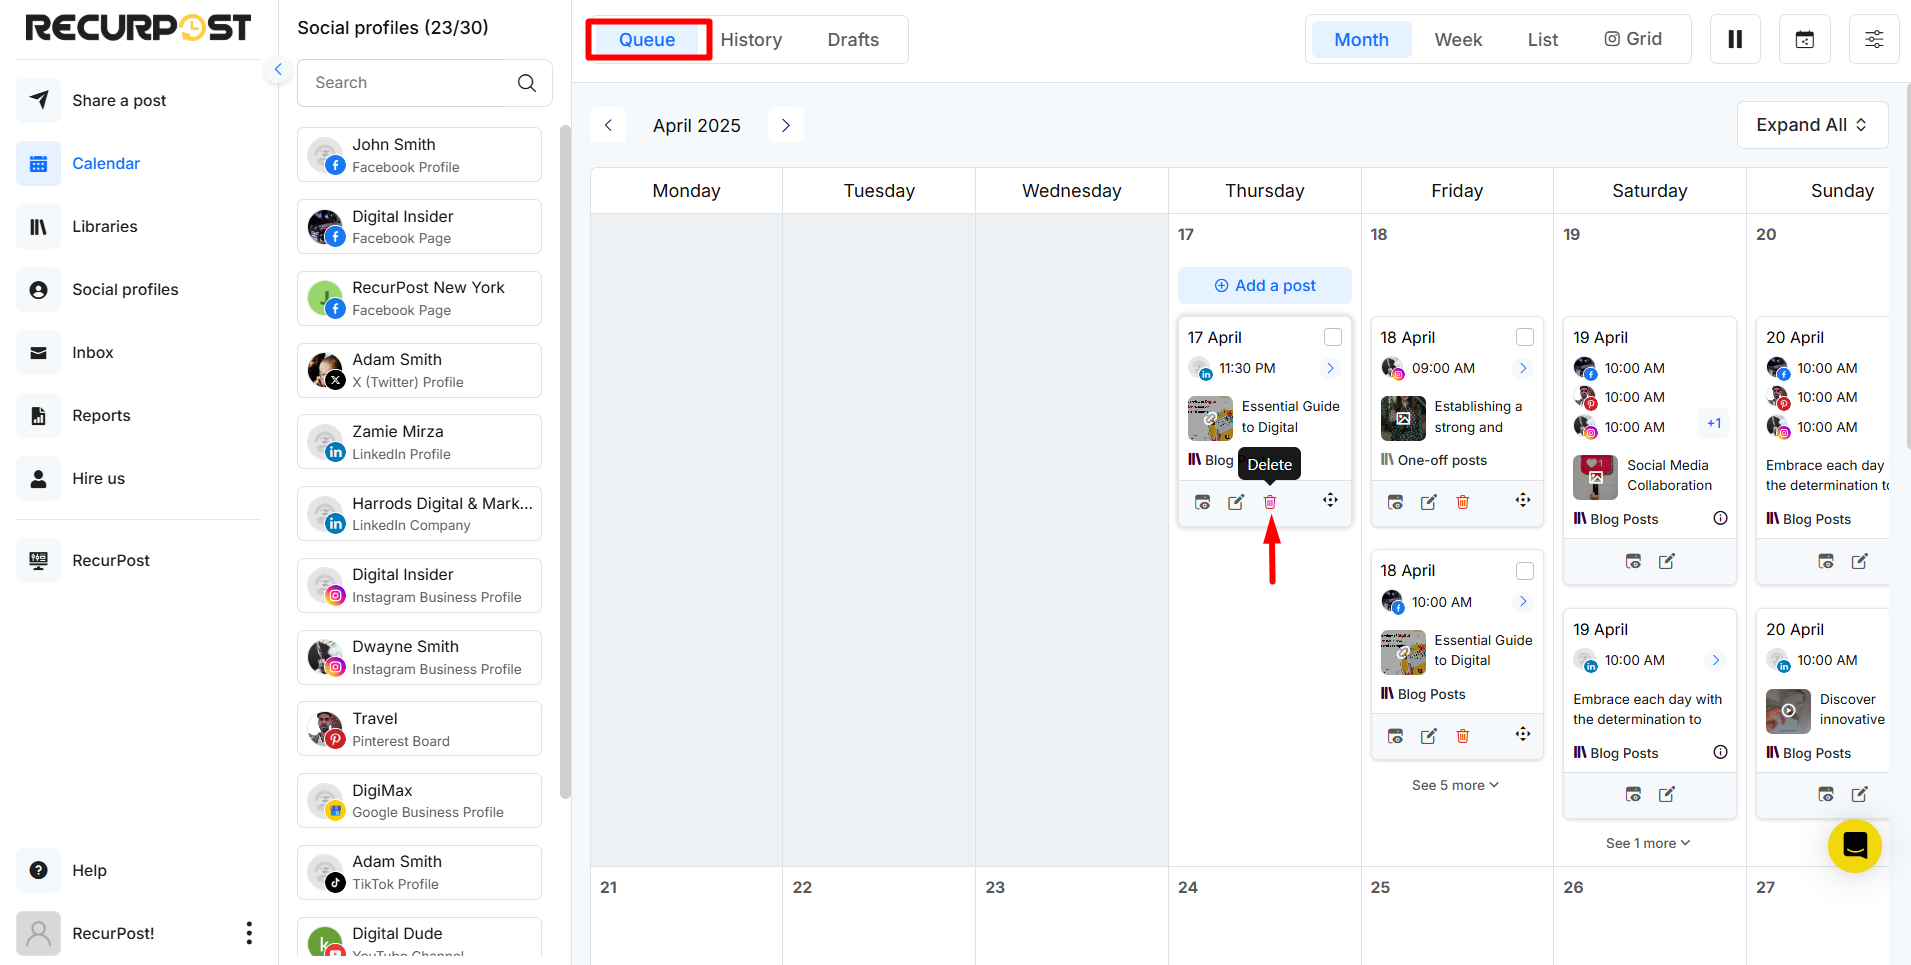Select Zamie Mirza LinkedIn Profile
The width and height of the screenshot is (1911, 965).
pos(419,442)
